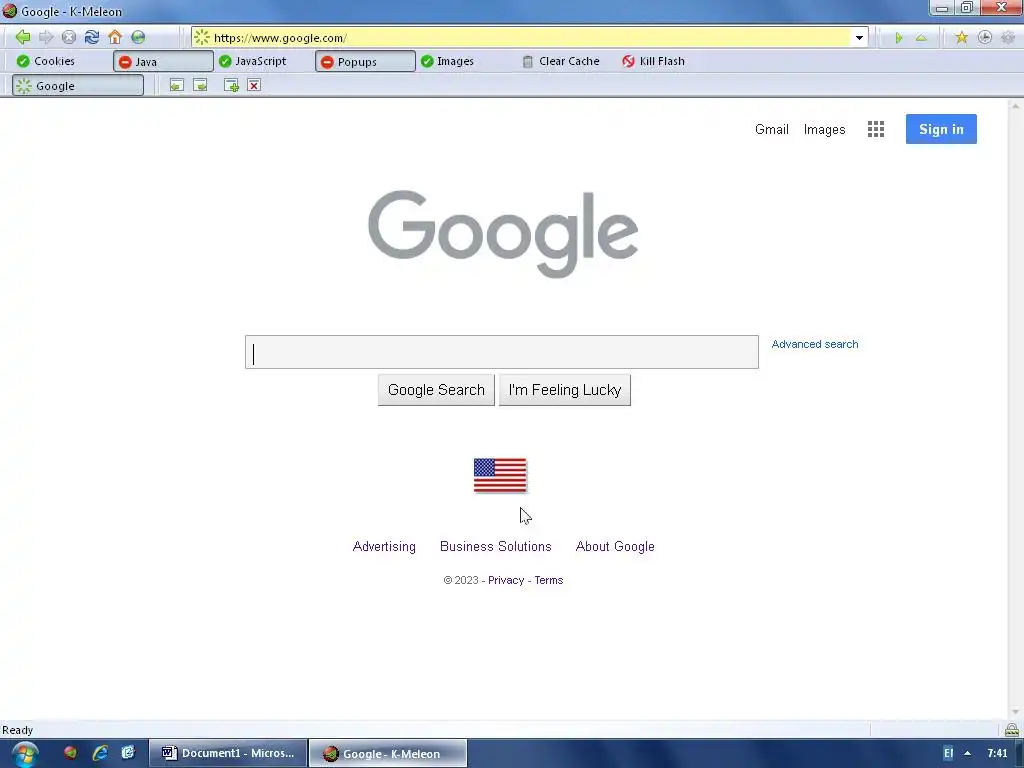Stop page loading with the stop icon
The width and height of the screenshot is (1024, 768).
click(x=69, y=37)
